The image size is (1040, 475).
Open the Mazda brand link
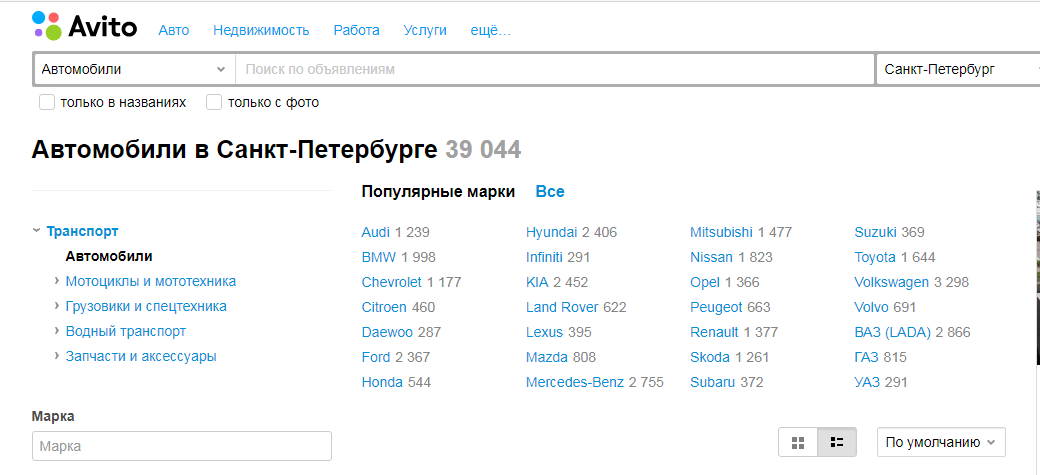pyautogui.click(x=547, y=358)
